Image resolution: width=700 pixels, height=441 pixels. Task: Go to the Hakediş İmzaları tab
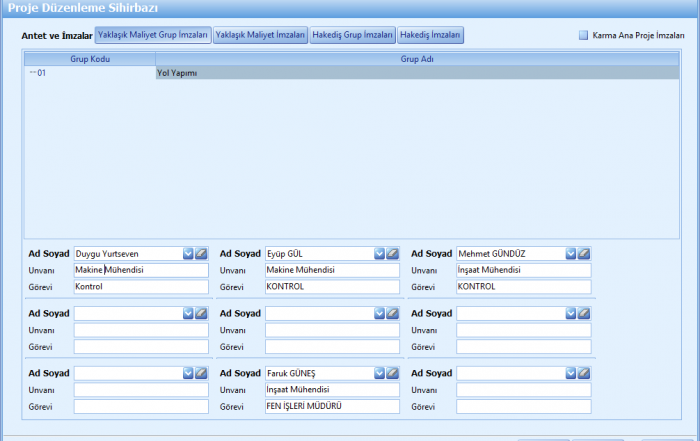coord(431,35)
